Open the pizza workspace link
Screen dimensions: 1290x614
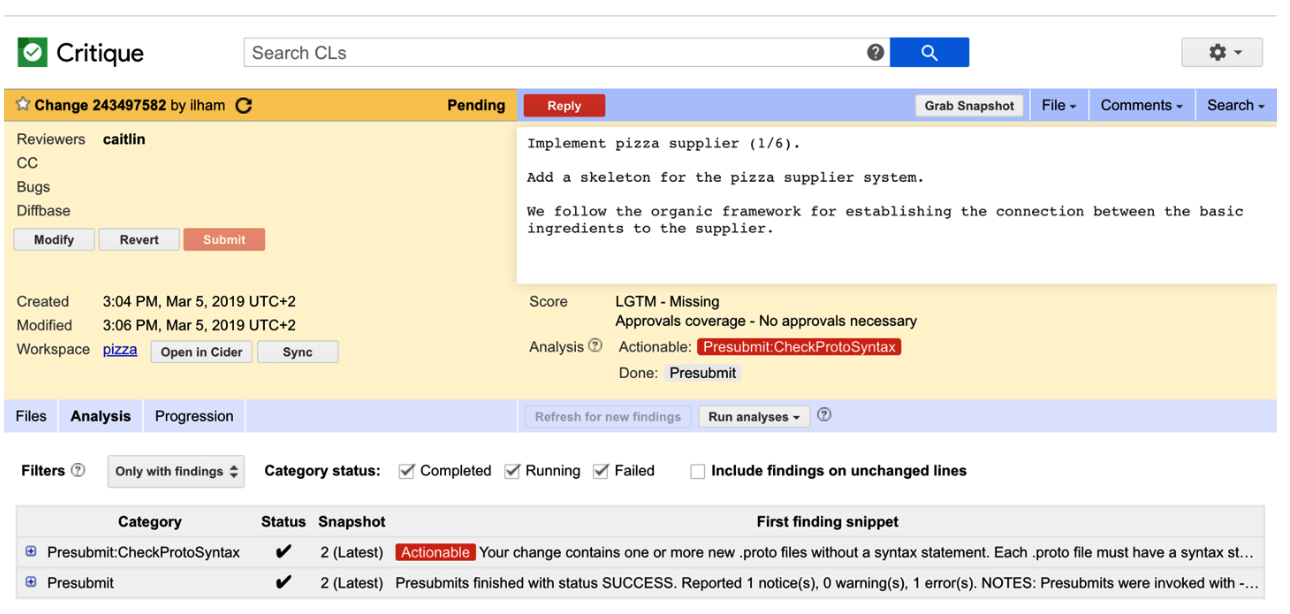point(120,349)
